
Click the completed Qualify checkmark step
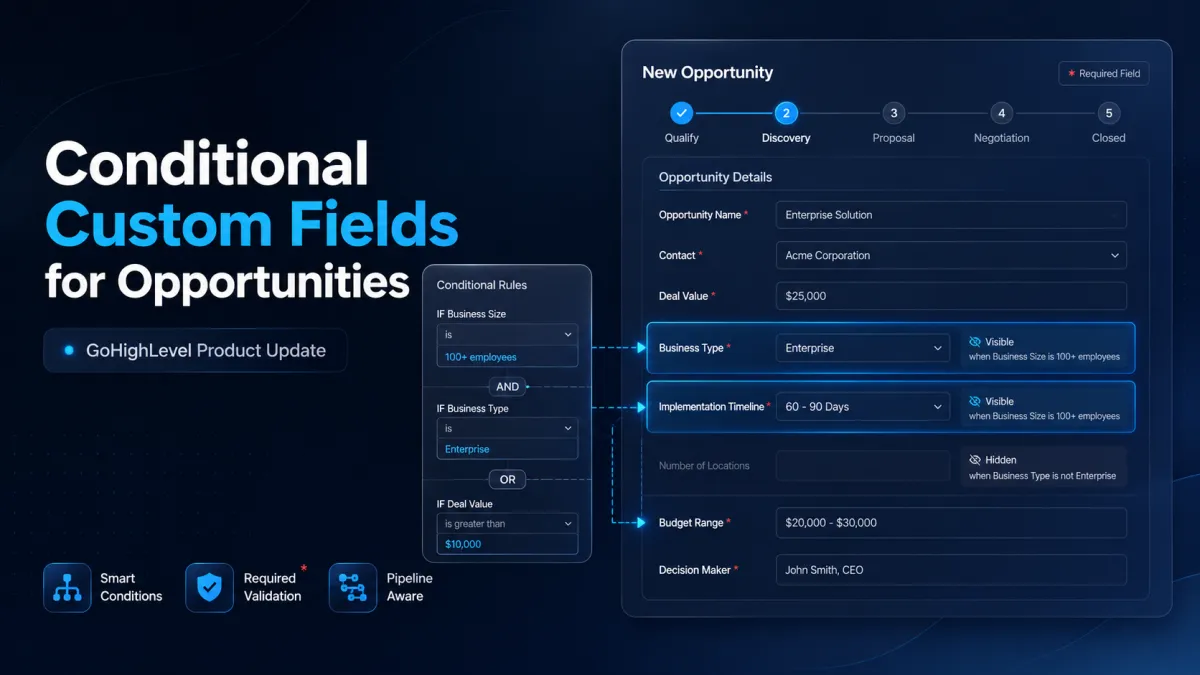681,113
